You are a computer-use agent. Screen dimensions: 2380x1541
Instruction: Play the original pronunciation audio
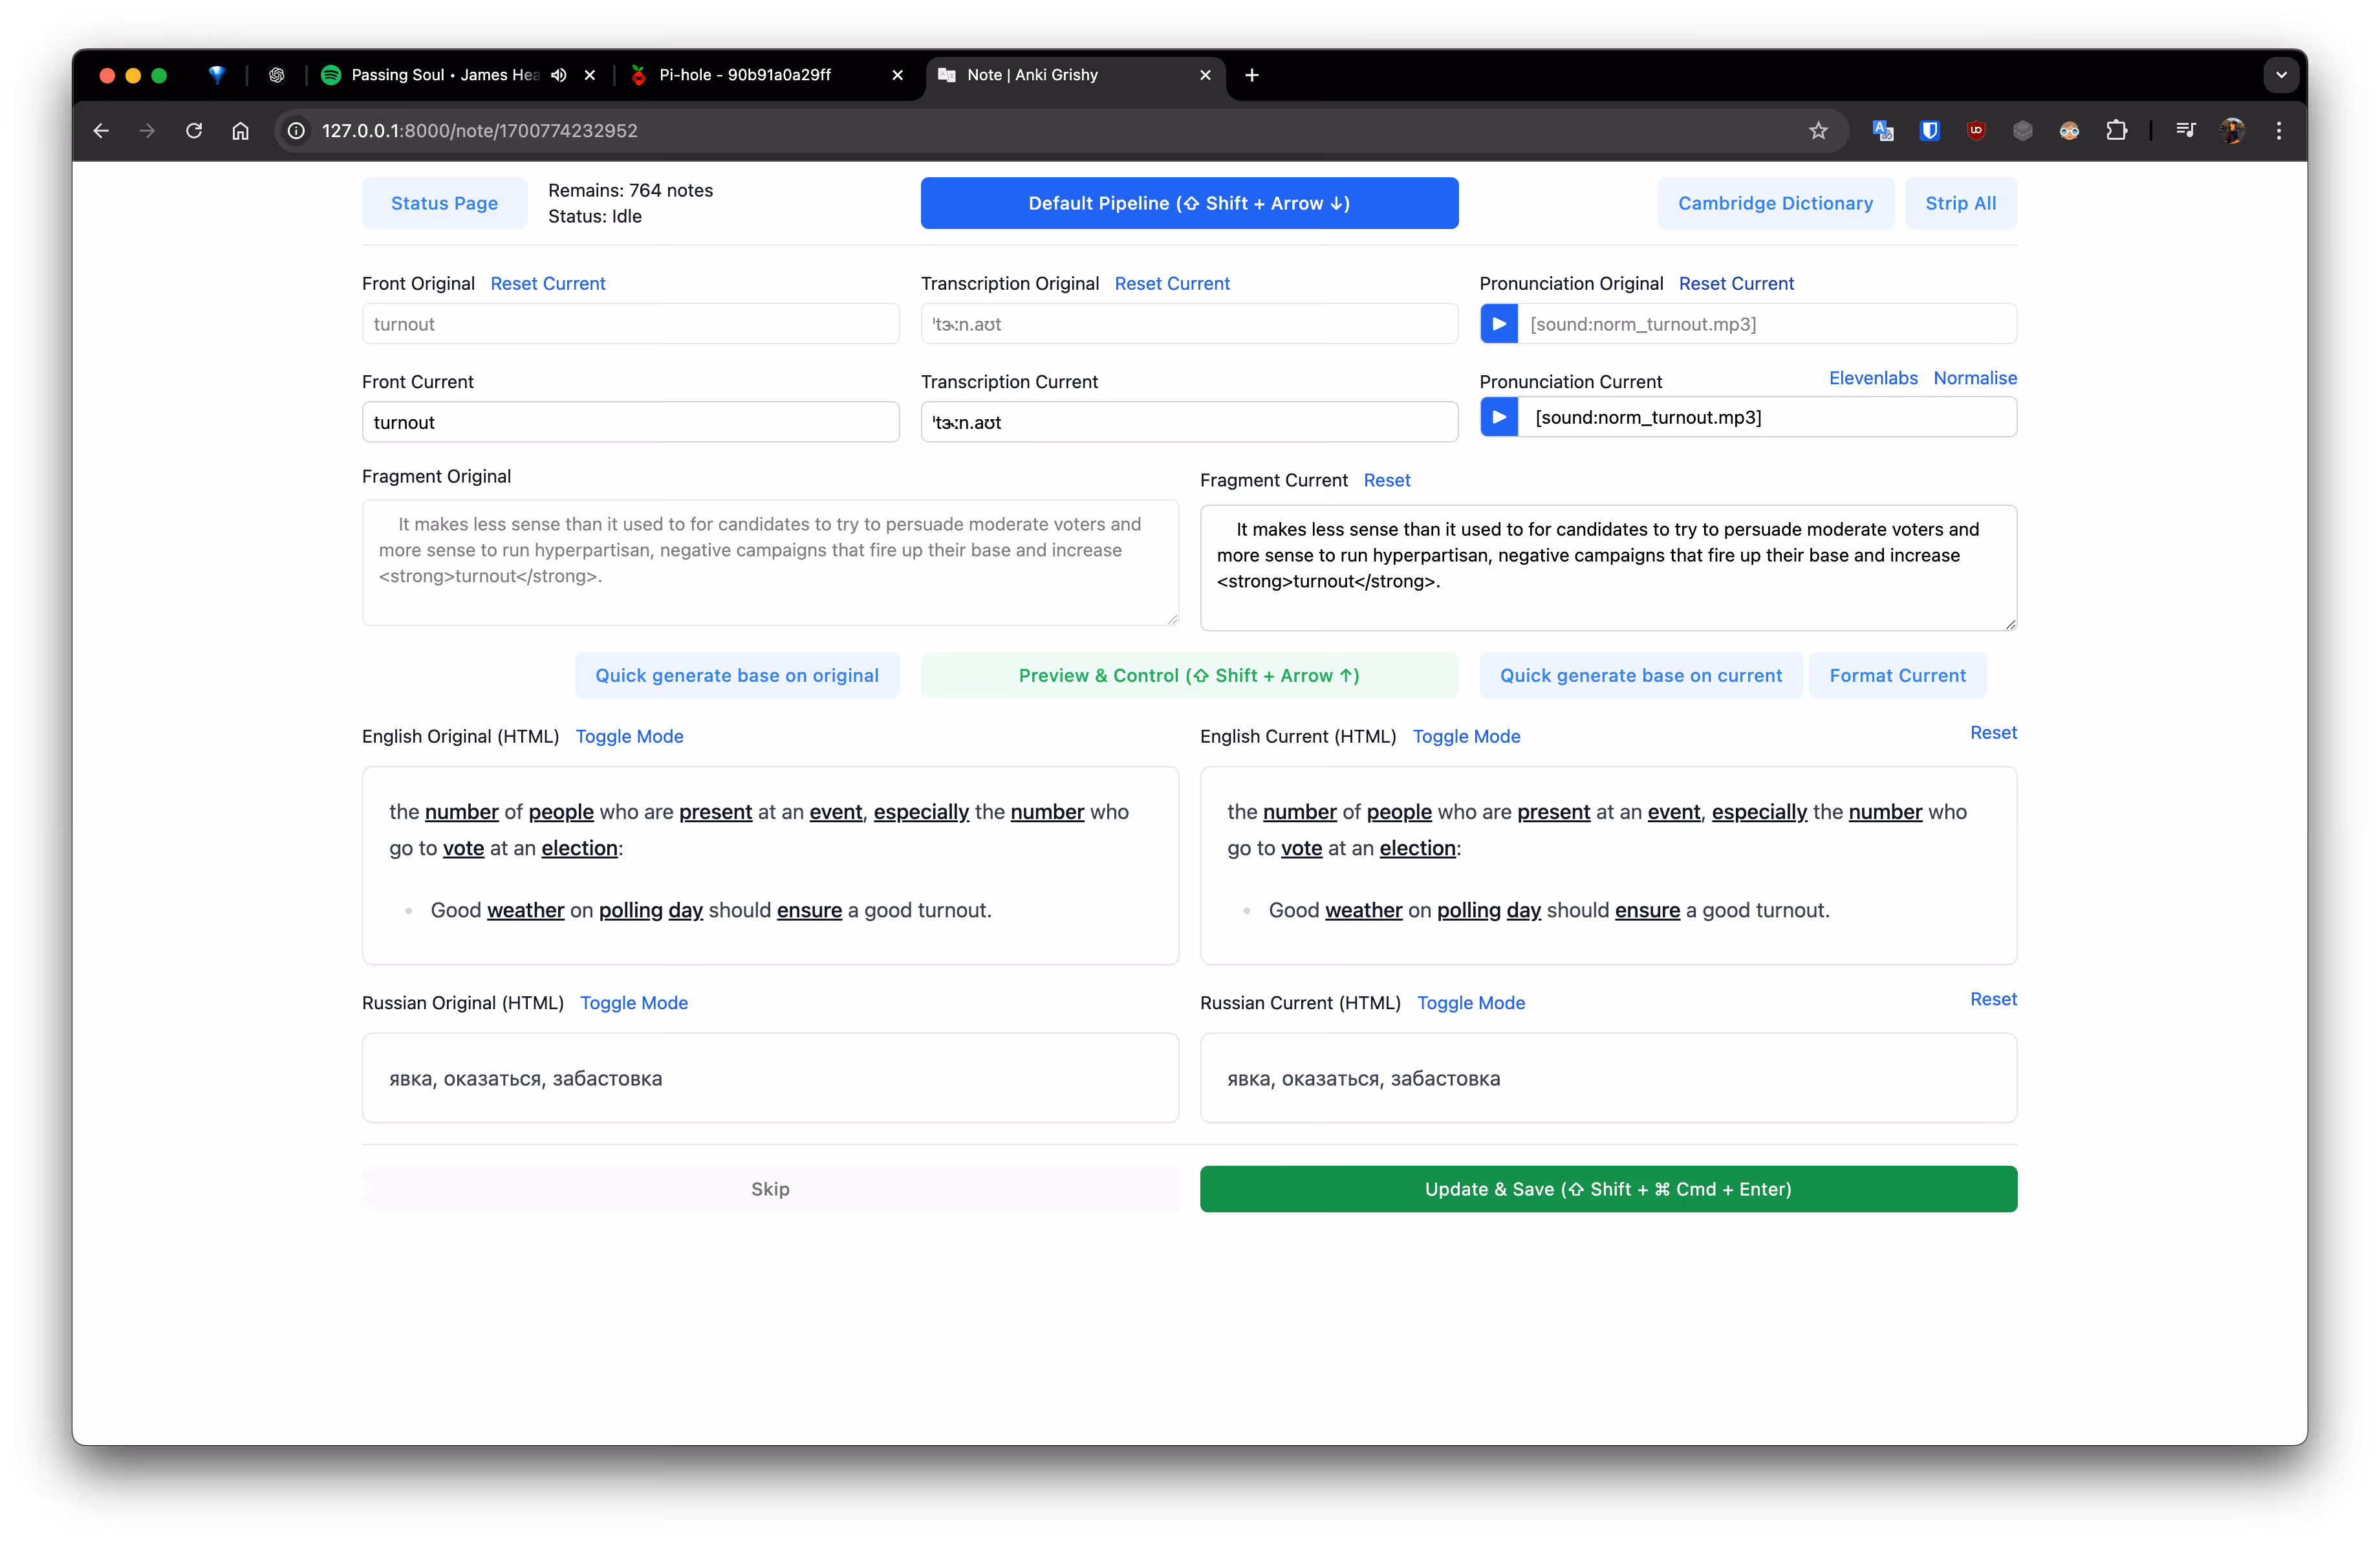[x=1498, y=324]
